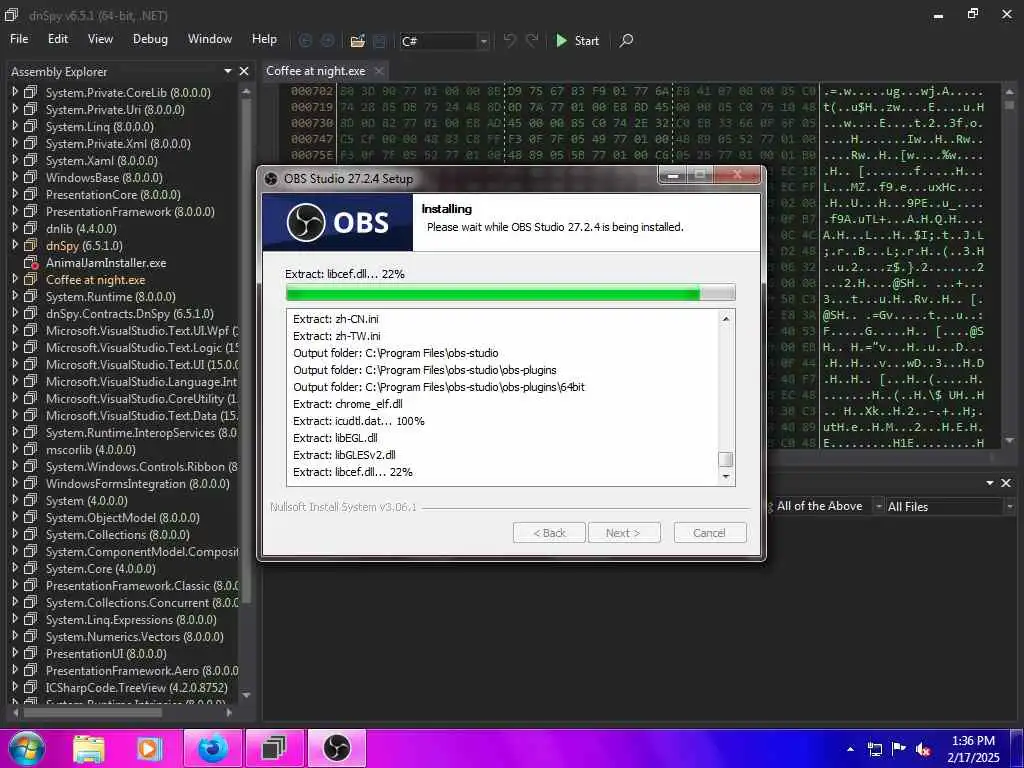Click the Undo toolbar icon

pos(509,40)
